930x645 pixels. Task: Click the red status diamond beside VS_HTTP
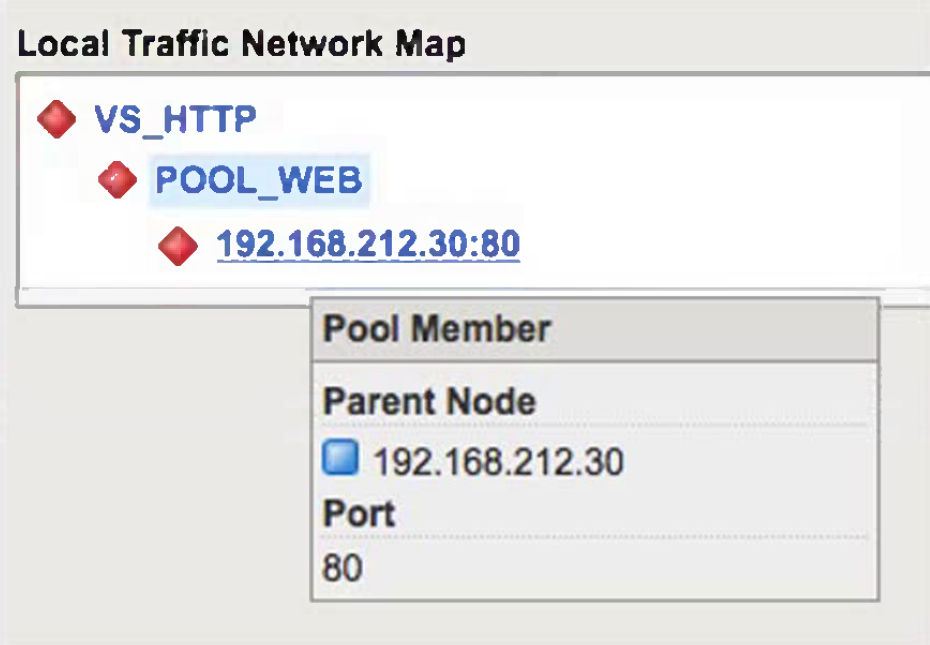(56, 119)
